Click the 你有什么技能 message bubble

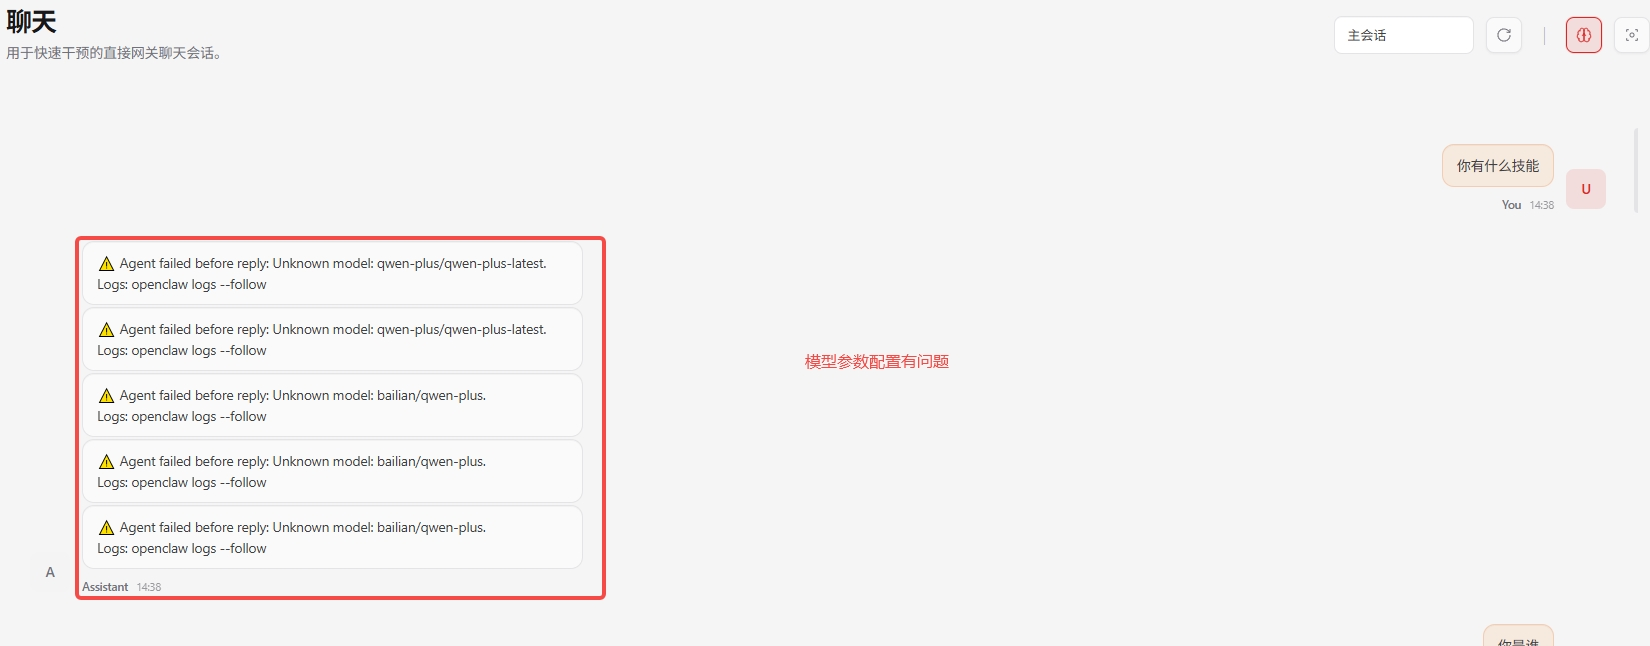(1498, 166)
